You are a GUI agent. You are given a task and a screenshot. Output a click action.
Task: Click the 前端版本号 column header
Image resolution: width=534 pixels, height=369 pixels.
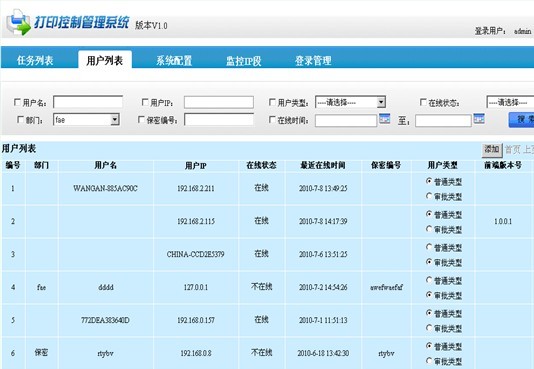point(503,165)
